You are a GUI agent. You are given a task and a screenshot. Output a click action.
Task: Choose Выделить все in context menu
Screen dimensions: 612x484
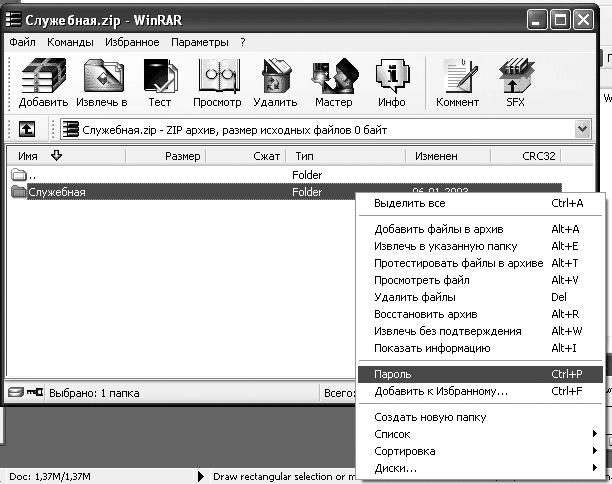(480, 203)
